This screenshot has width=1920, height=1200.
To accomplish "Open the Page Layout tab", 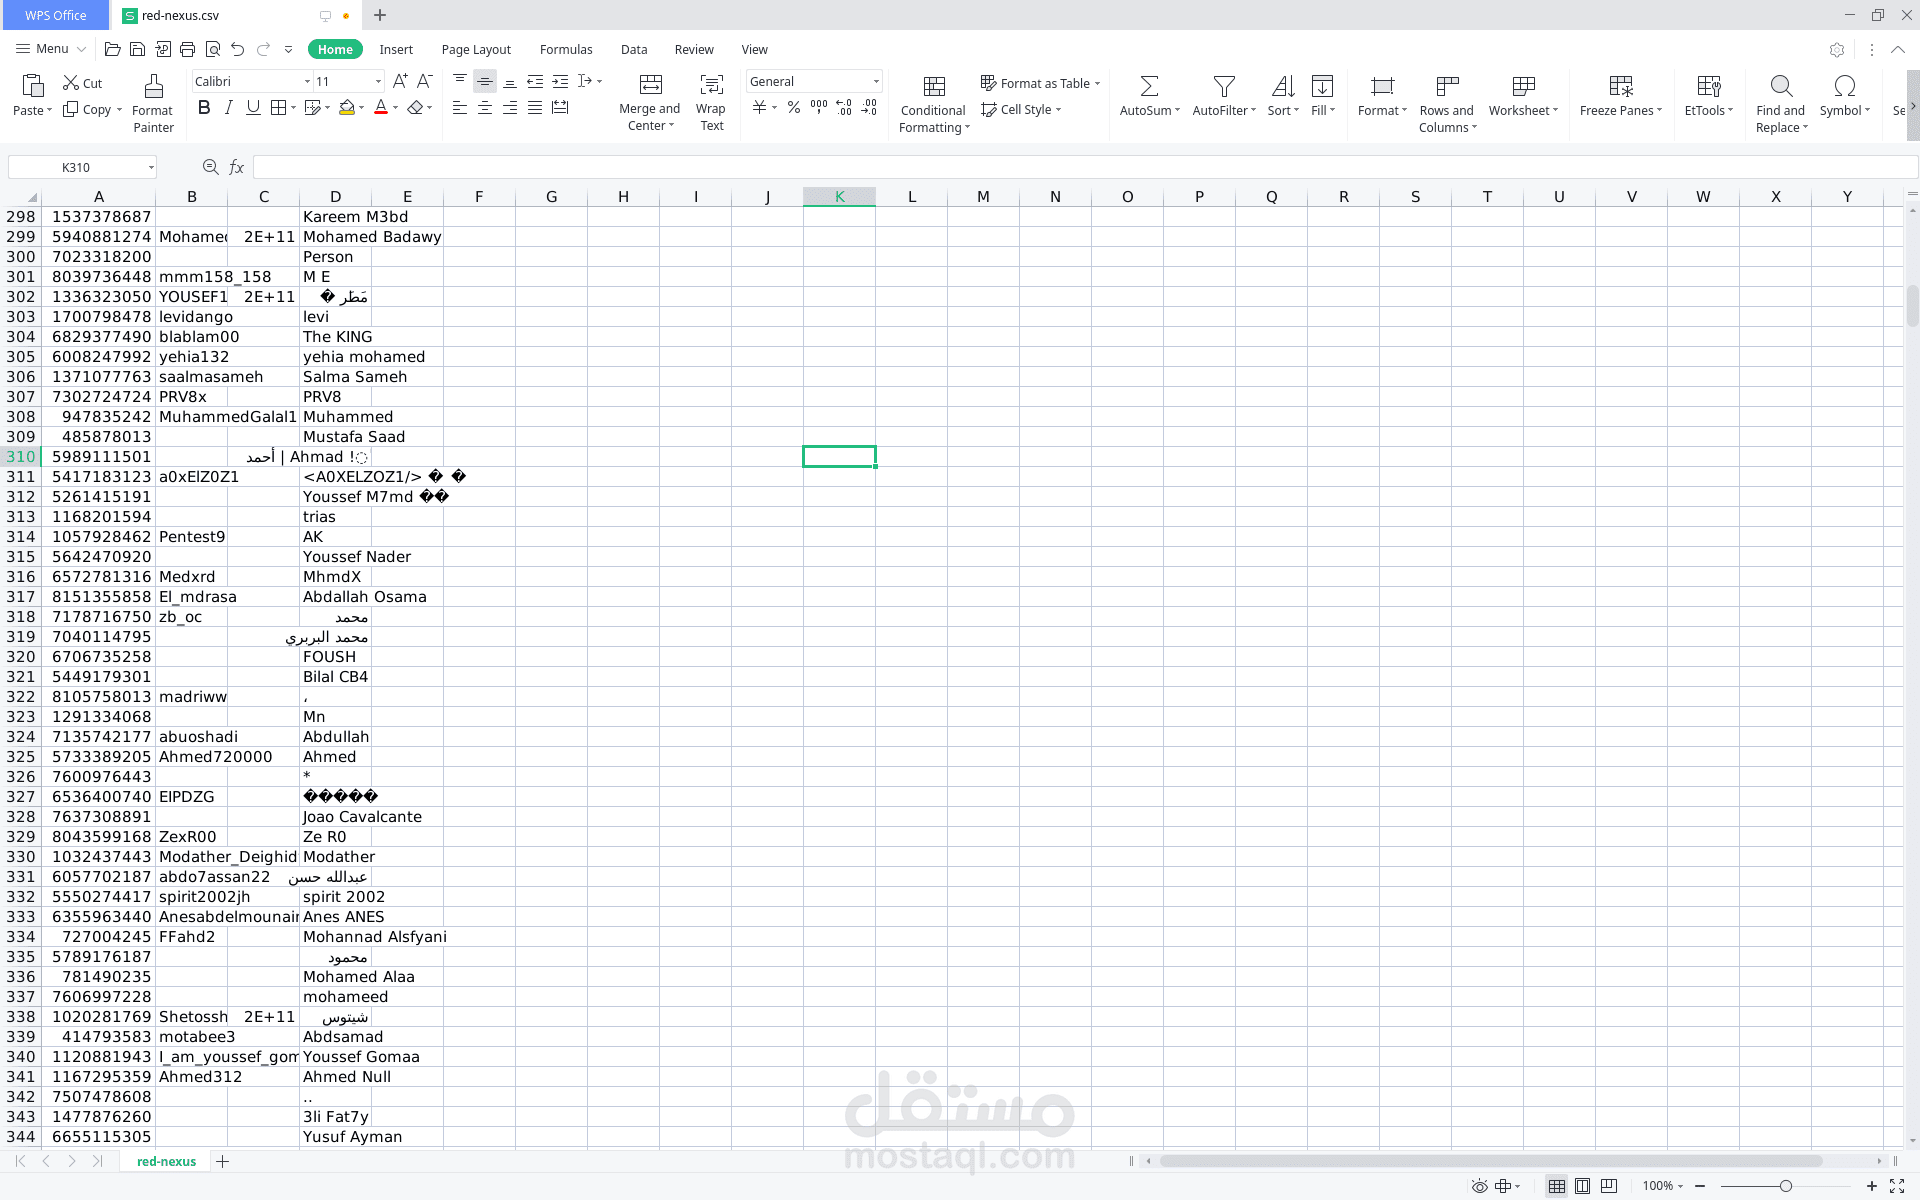I will point(476,49).
